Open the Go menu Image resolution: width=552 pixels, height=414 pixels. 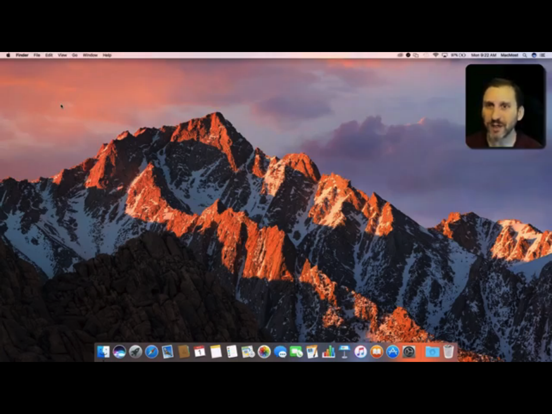coord(75,55)
